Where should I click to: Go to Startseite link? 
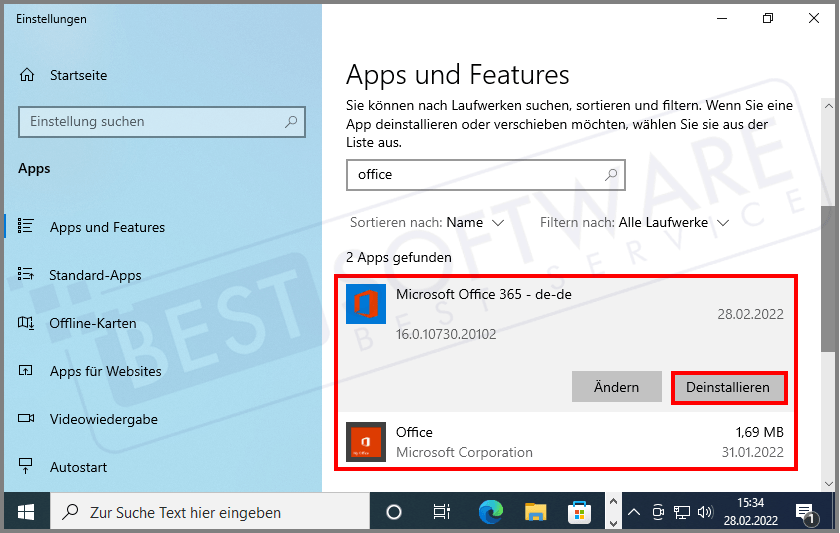pos(79,76)
